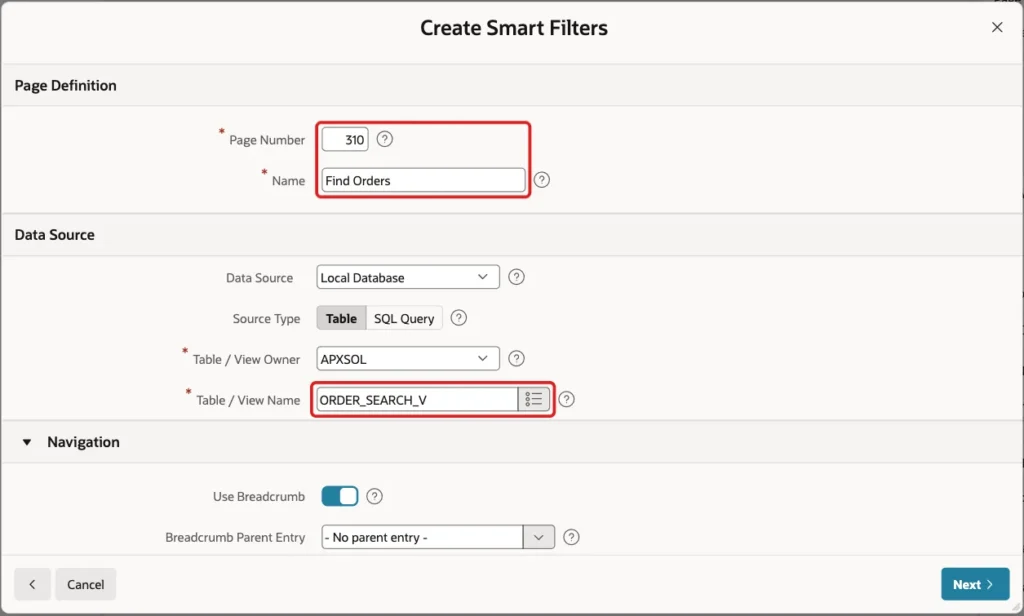
Task: Click the Page Definition section heading
Action: coord(65,86)
